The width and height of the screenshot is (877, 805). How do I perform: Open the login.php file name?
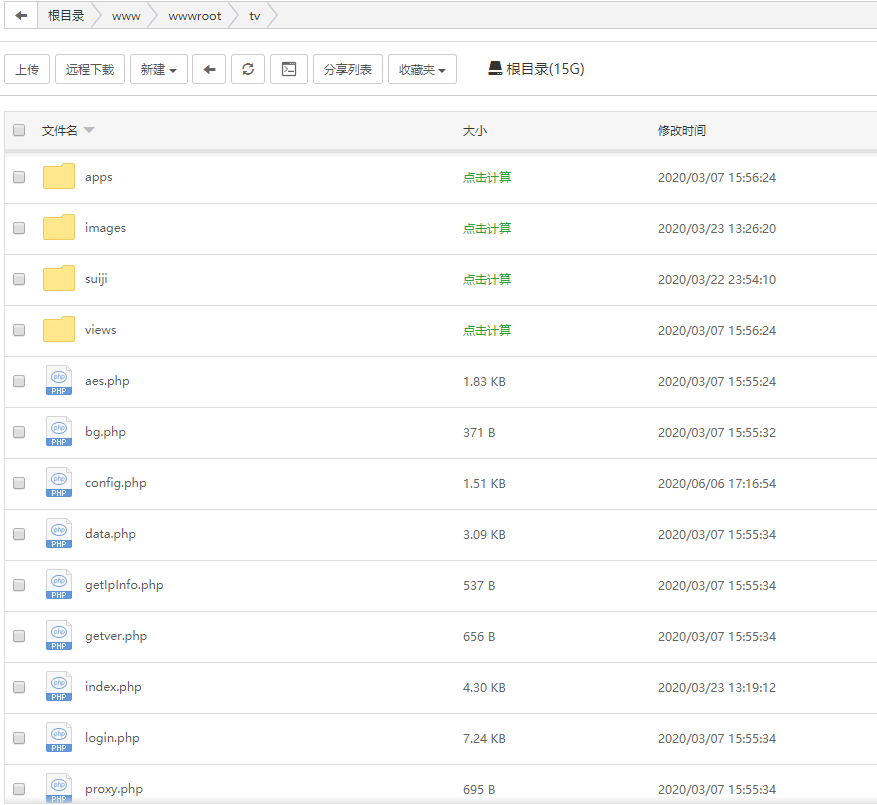(x=112, y=738)
